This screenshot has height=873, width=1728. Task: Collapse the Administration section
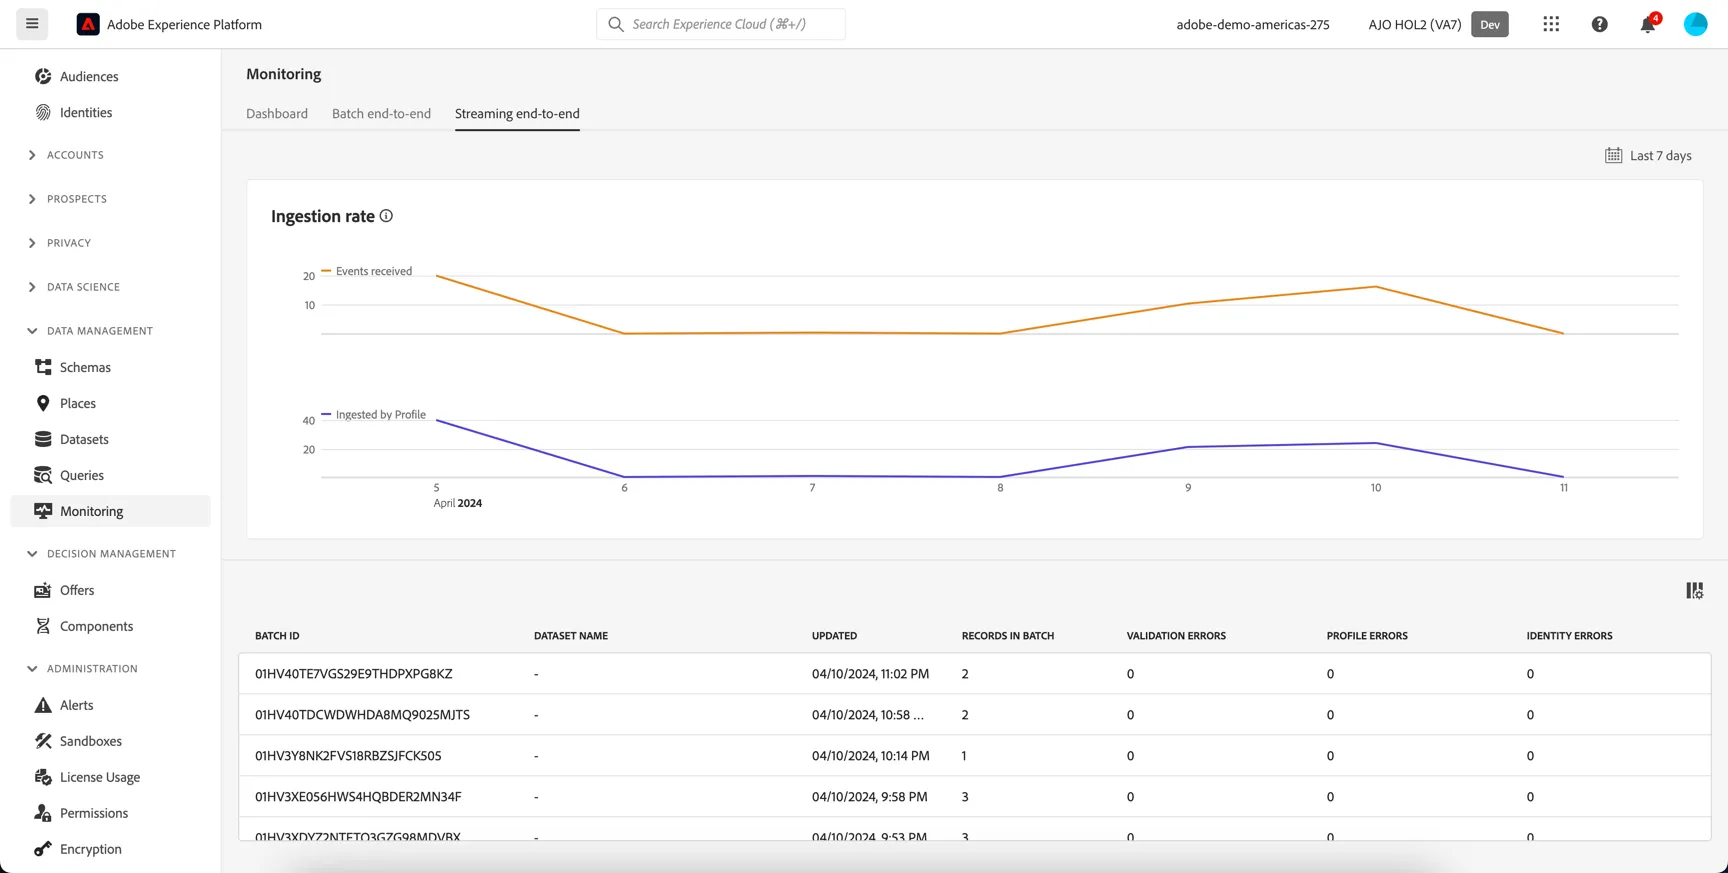32,669
